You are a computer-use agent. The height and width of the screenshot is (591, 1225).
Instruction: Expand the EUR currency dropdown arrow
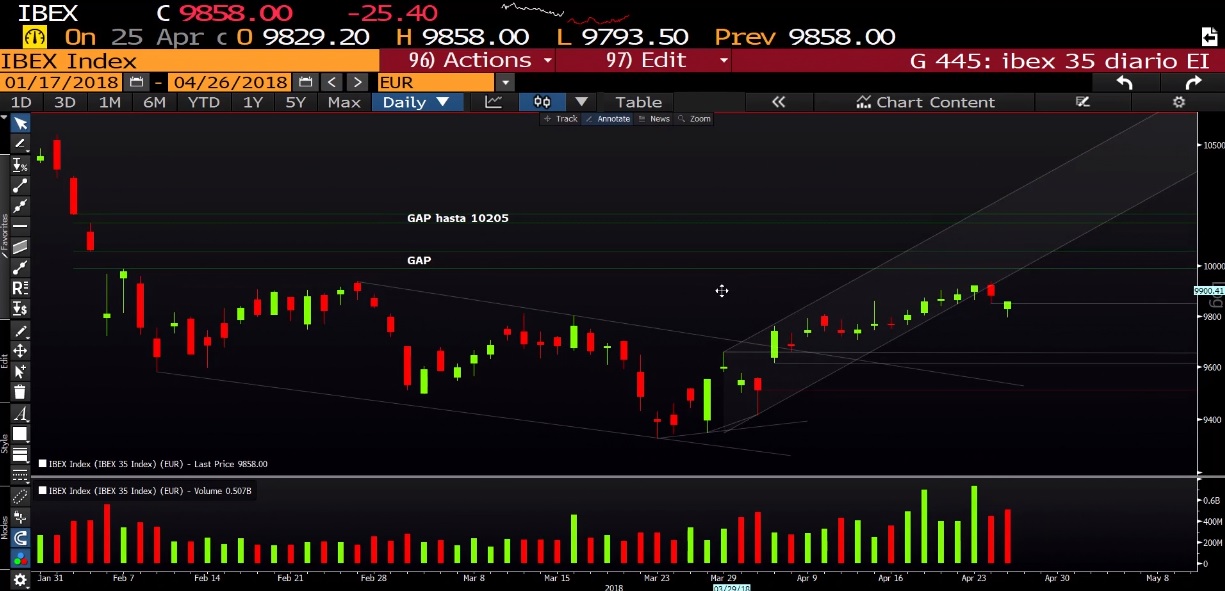click(x=505, y=82)
